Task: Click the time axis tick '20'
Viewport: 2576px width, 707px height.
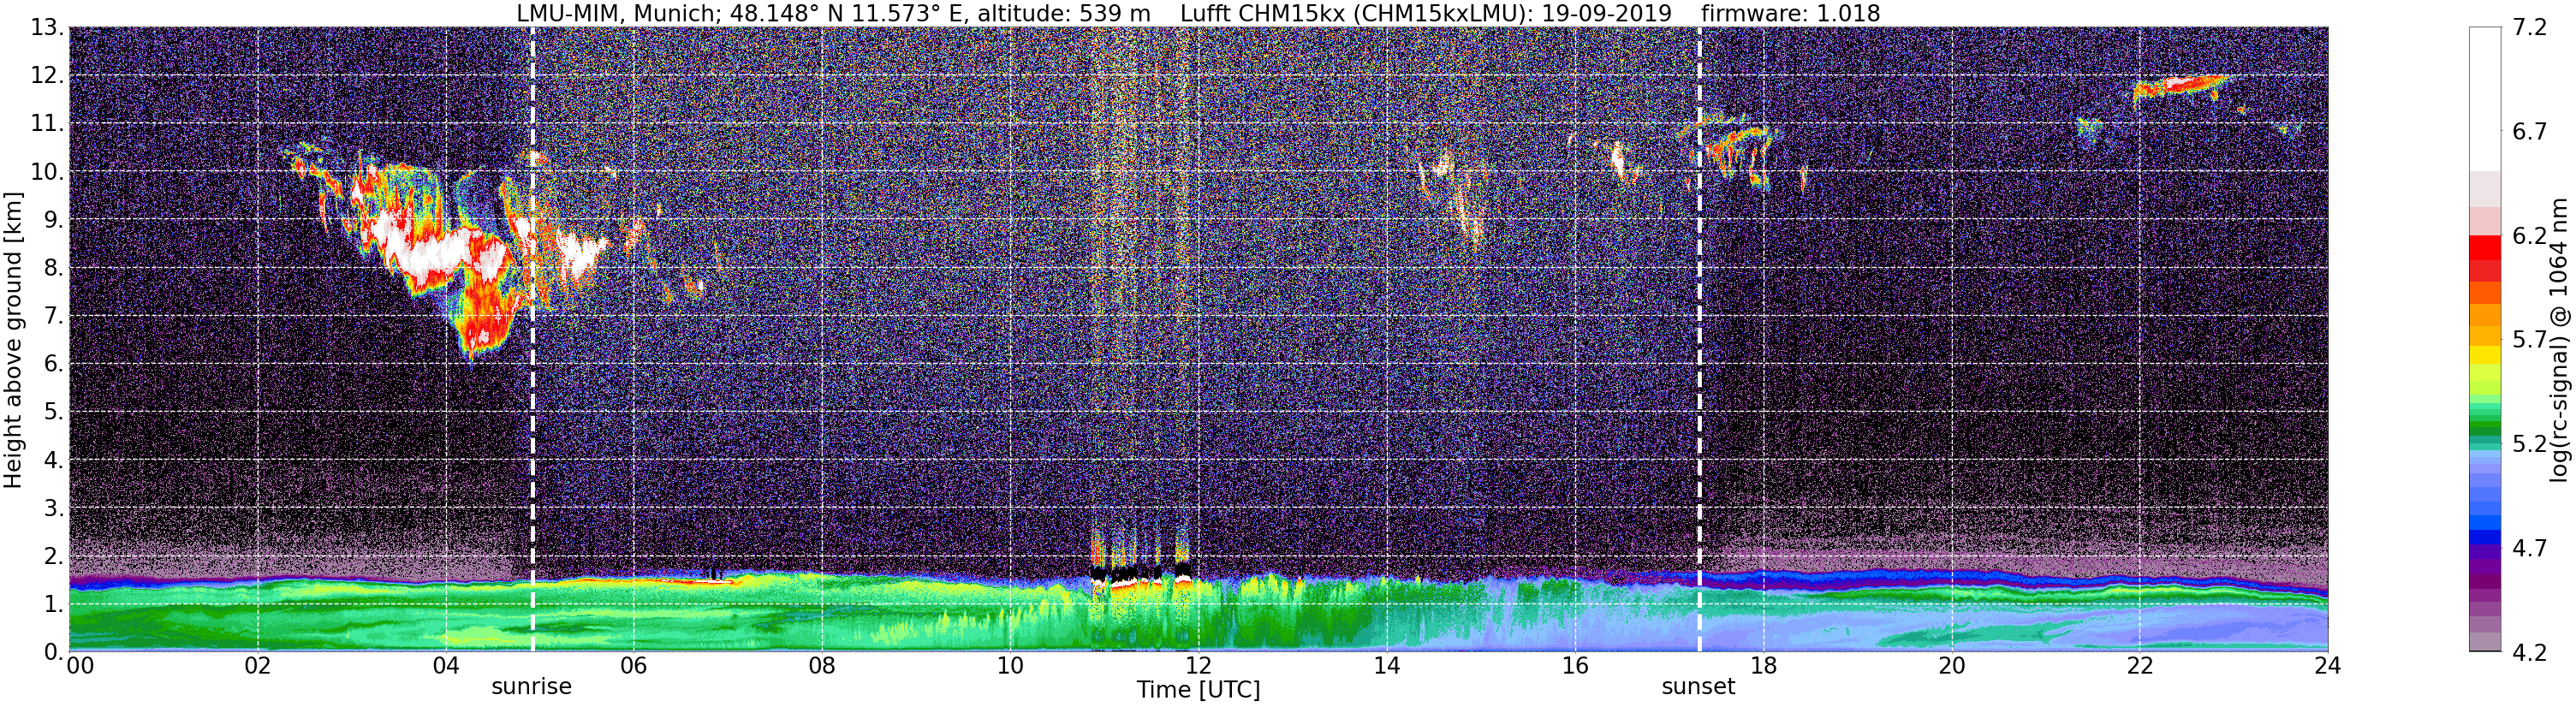Action: click(x=1951, y=666)
